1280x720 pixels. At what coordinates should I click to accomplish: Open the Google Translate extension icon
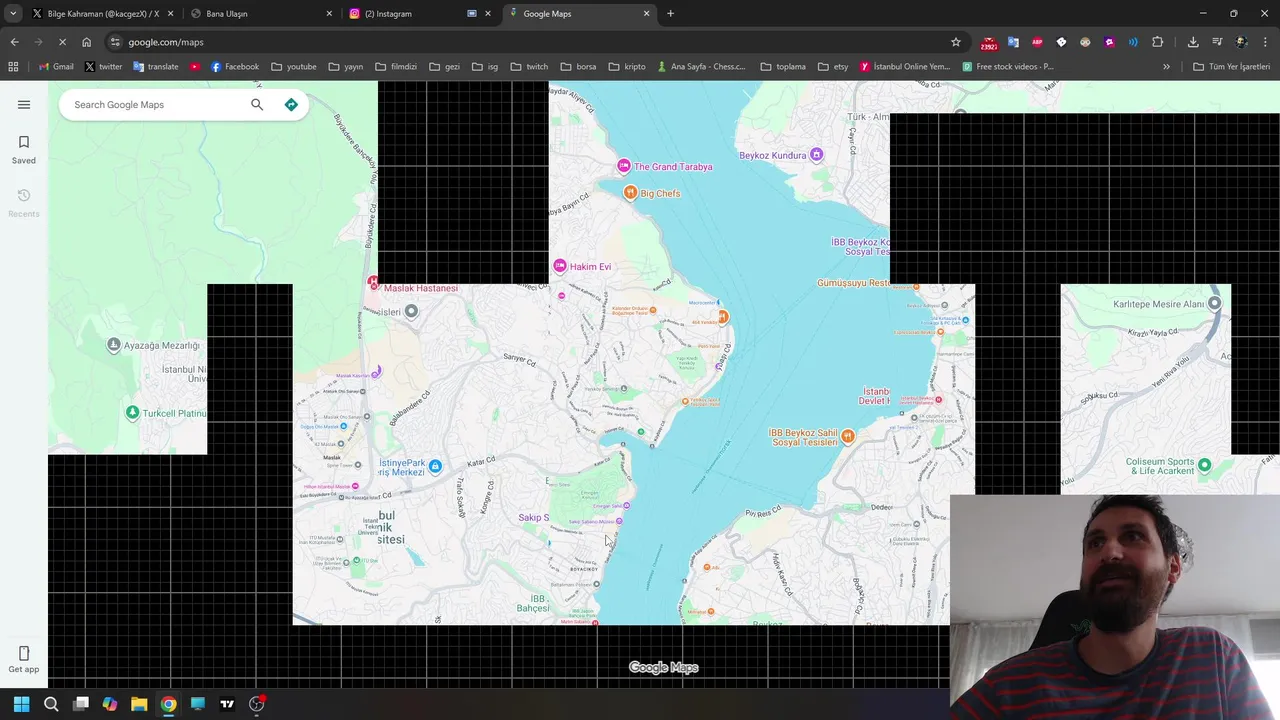pos(1013,42)
